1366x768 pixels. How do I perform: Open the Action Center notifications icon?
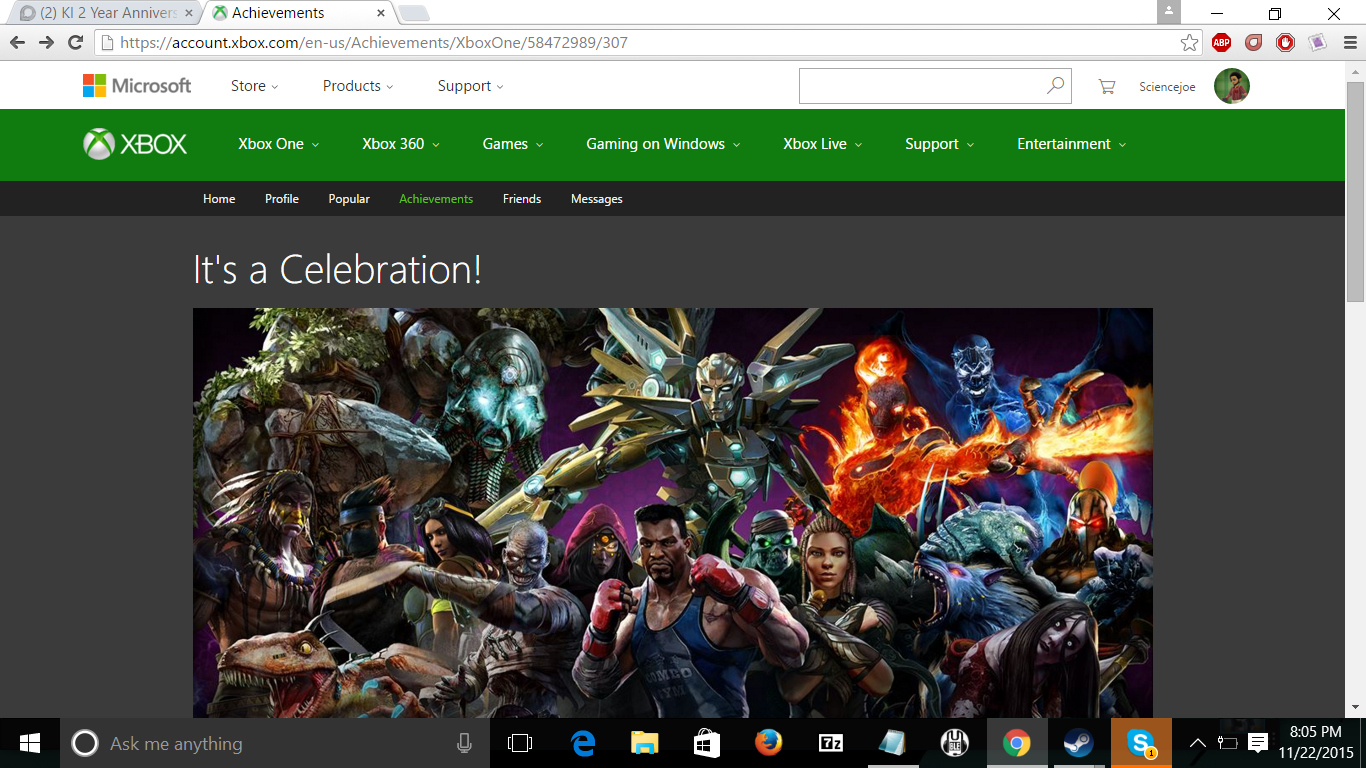[x=1258, y=743]
